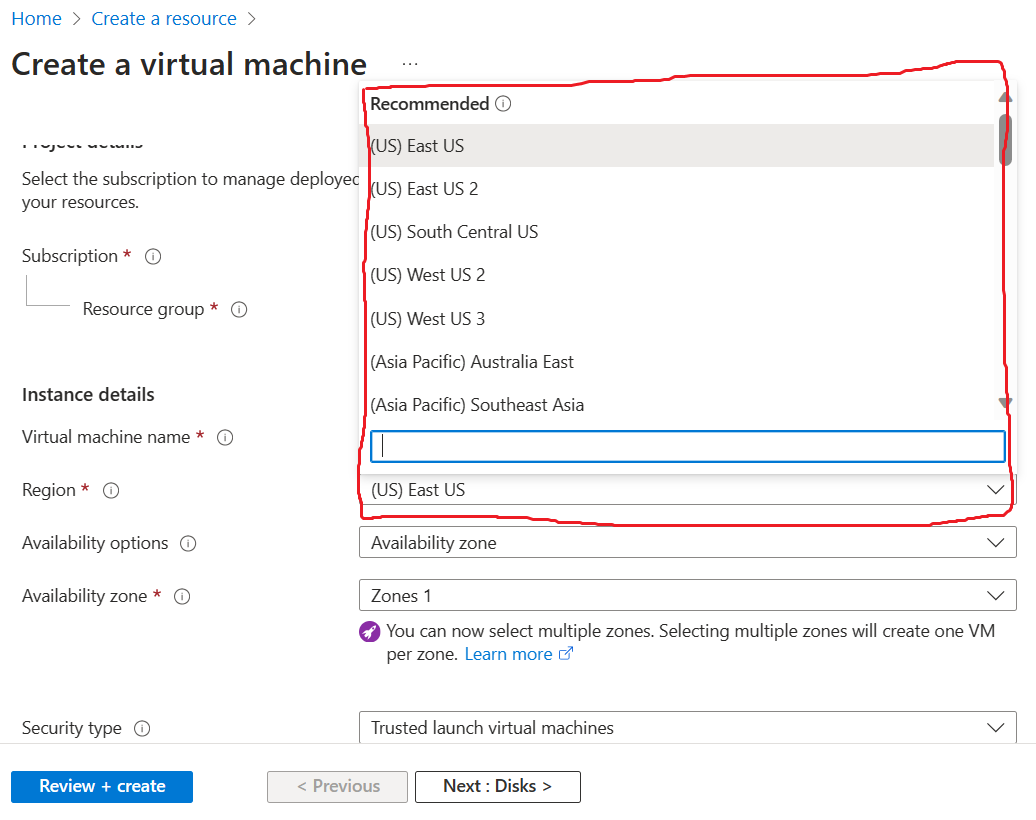The width and height of the screenshot is (1036, 820).
Task: Click the Next : Disks button
Action: [497, 786]
